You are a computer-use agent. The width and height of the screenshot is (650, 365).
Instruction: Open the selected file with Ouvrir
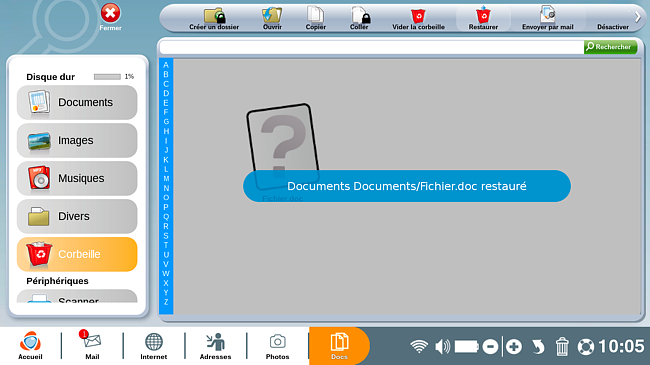click(x=272, y=19)
